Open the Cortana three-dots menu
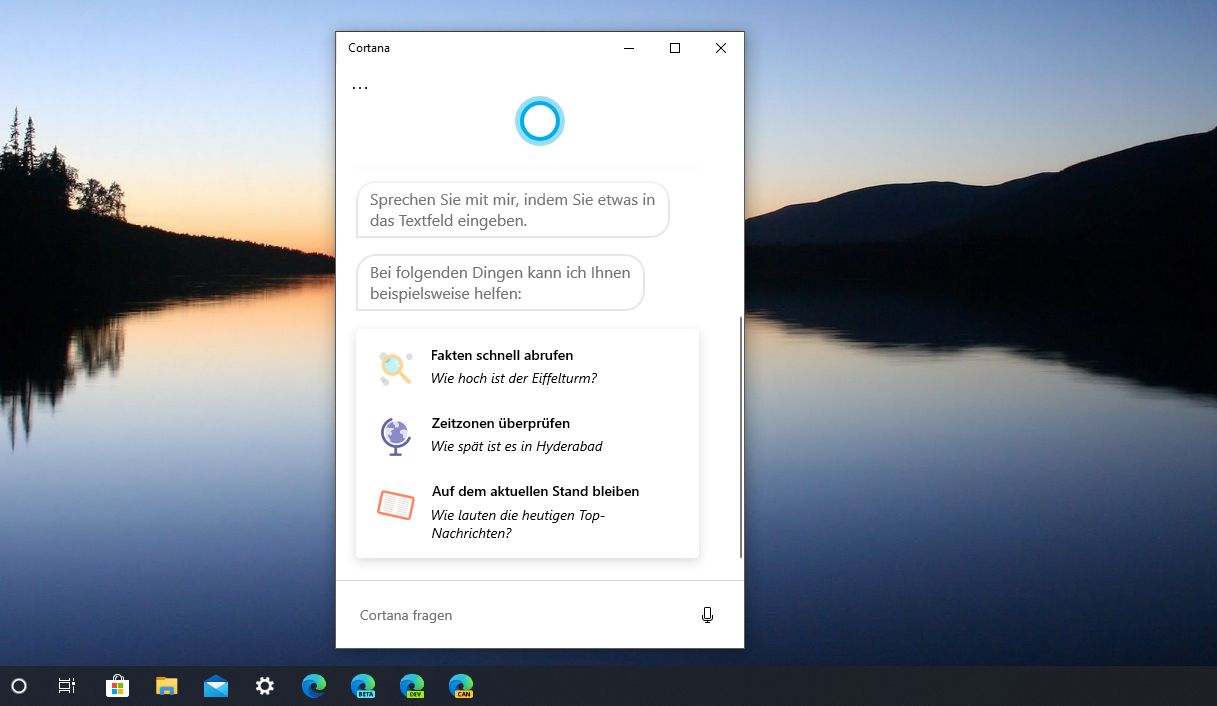The height and width of the screenshot is (706, 1217). [360, 88]
